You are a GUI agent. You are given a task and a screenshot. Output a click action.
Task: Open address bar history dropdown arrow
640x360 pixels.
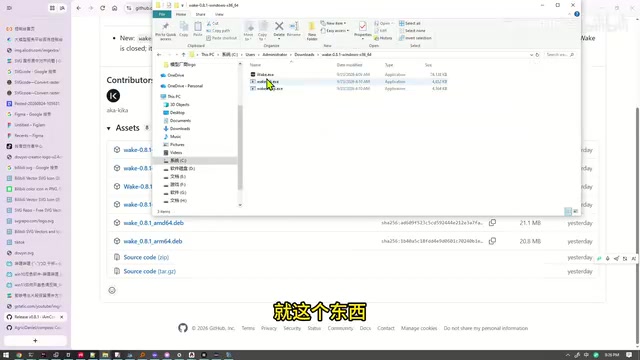point(531,55)
